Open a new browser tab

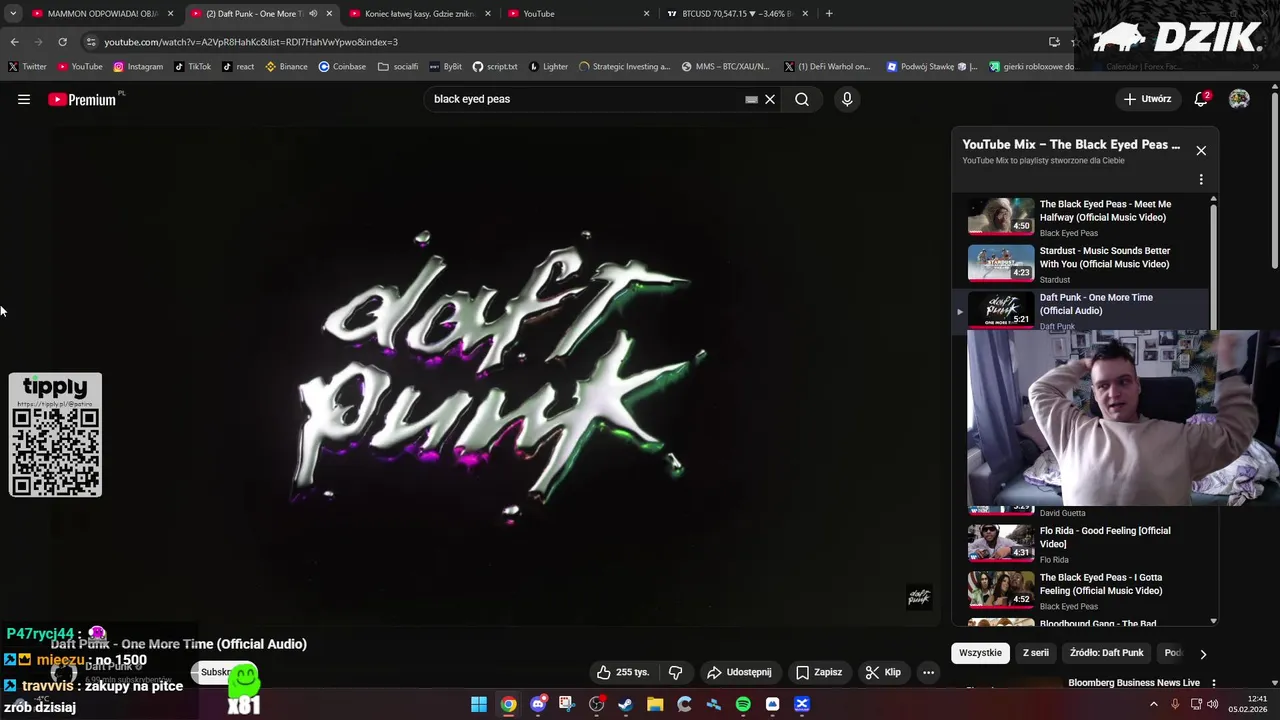point(829,14)
